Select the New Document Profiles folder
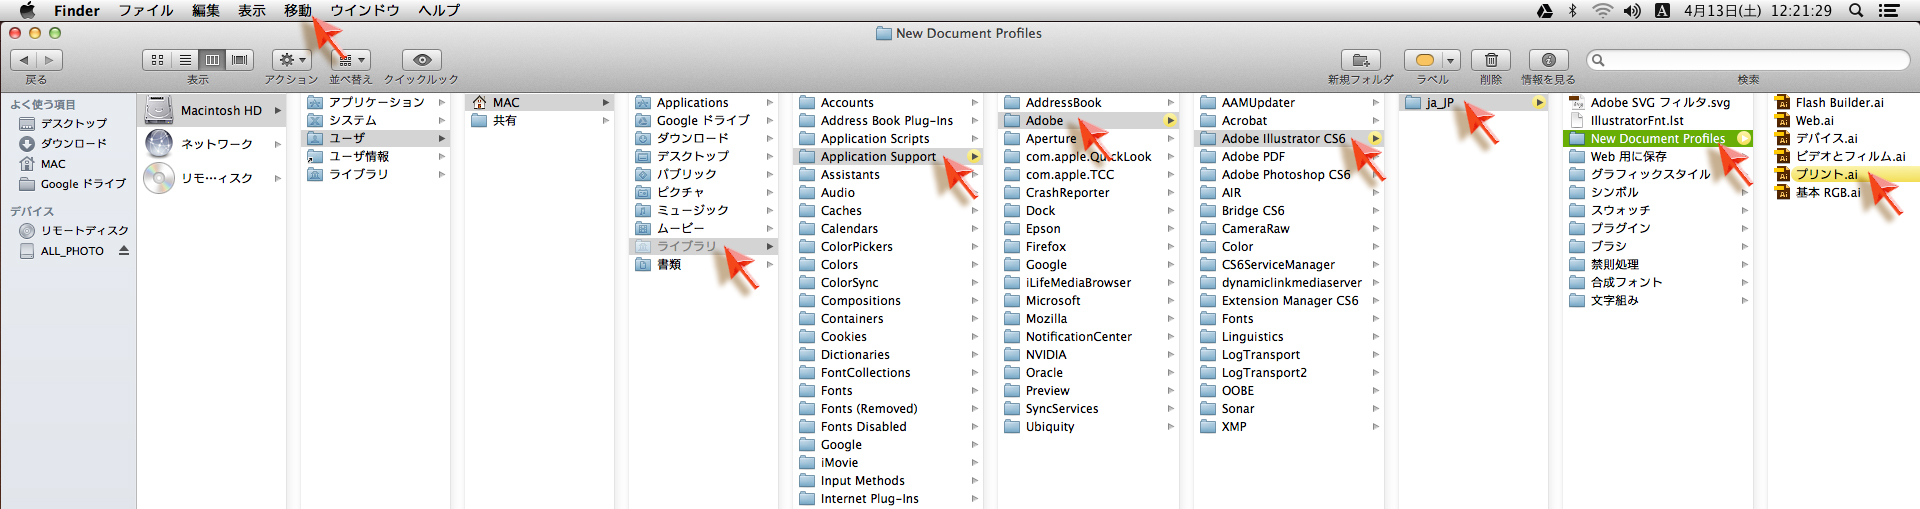The width and height of the screenshot is (1920, 509). (1657, 138)
